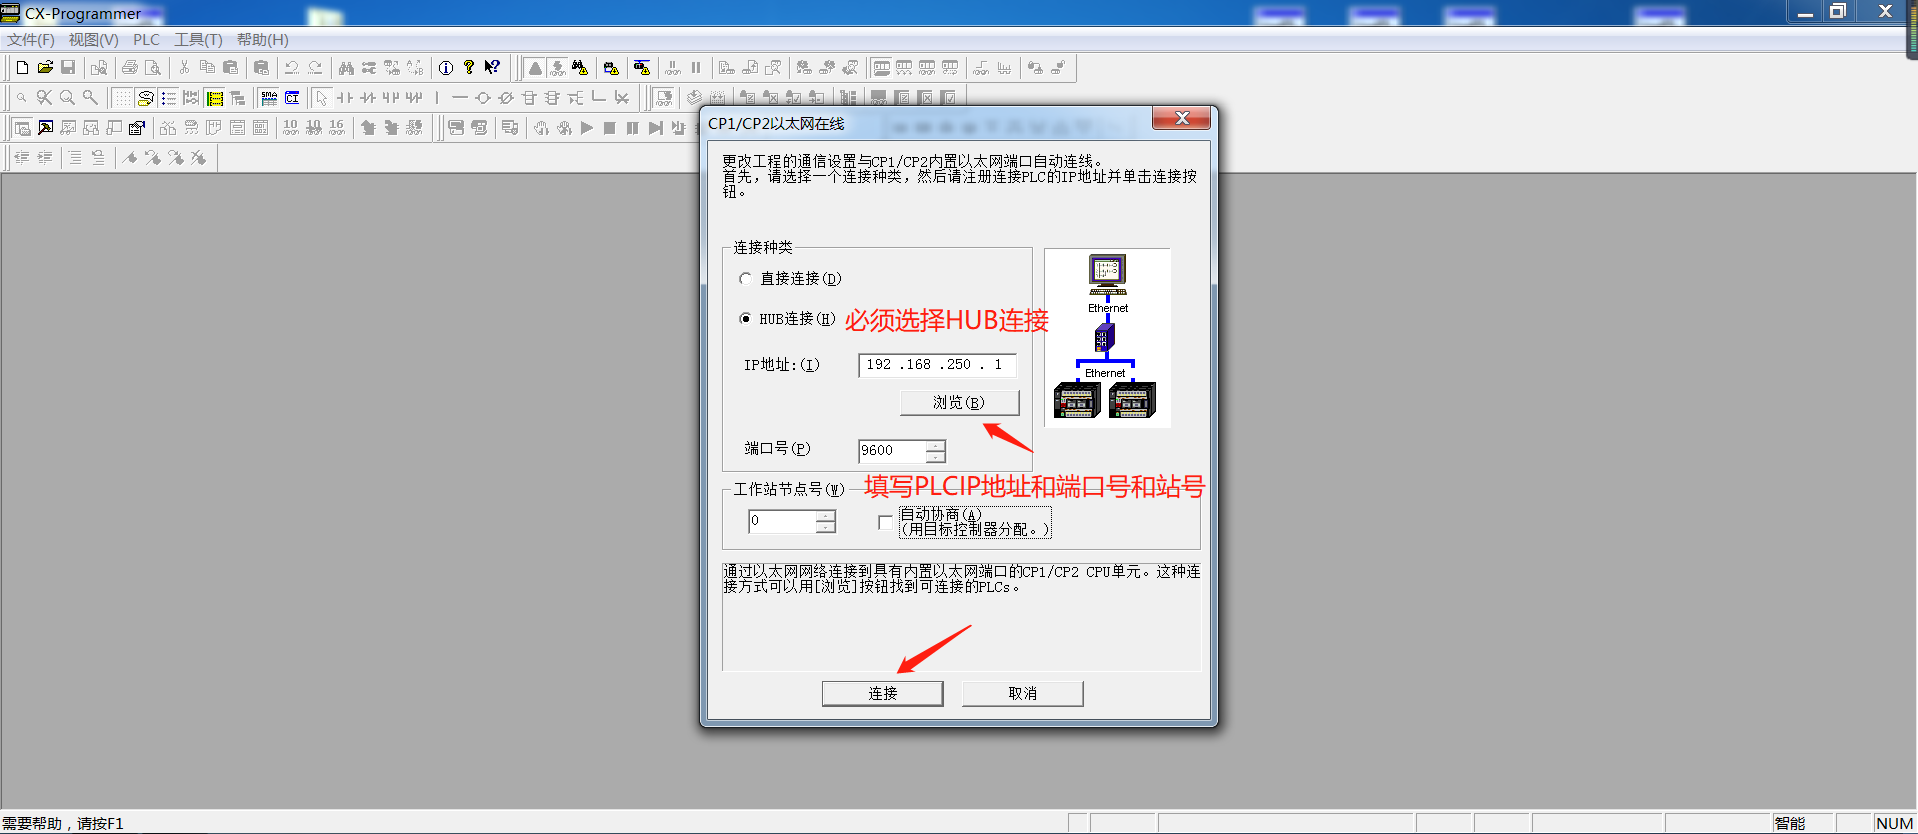Increase workstation node number stepper
Viewport: 1918px width, 834px height.
[x=825, y=515]
